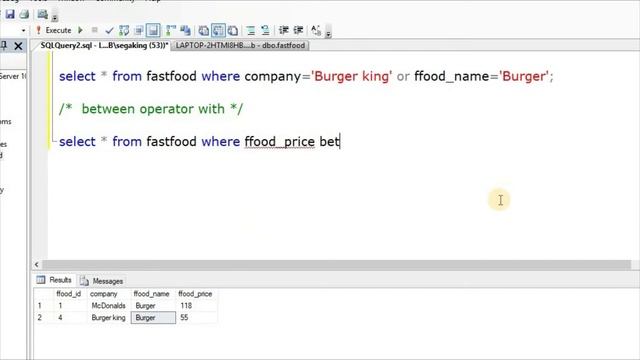
Task: Start debugging with the green play icon
Action: click(80, 30)
